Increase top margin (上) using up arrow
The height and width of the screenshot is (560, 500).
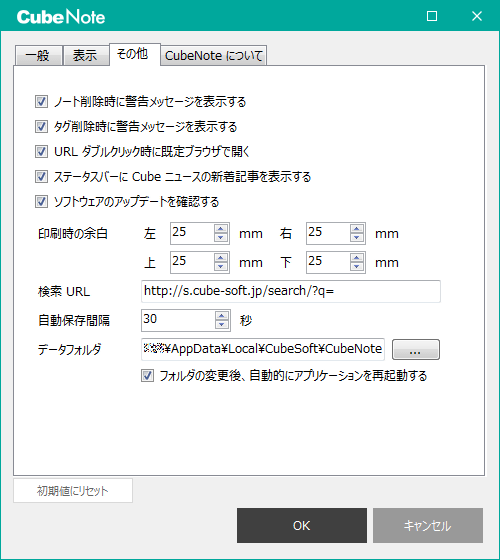pyautogui.click(x=221, y=258)
